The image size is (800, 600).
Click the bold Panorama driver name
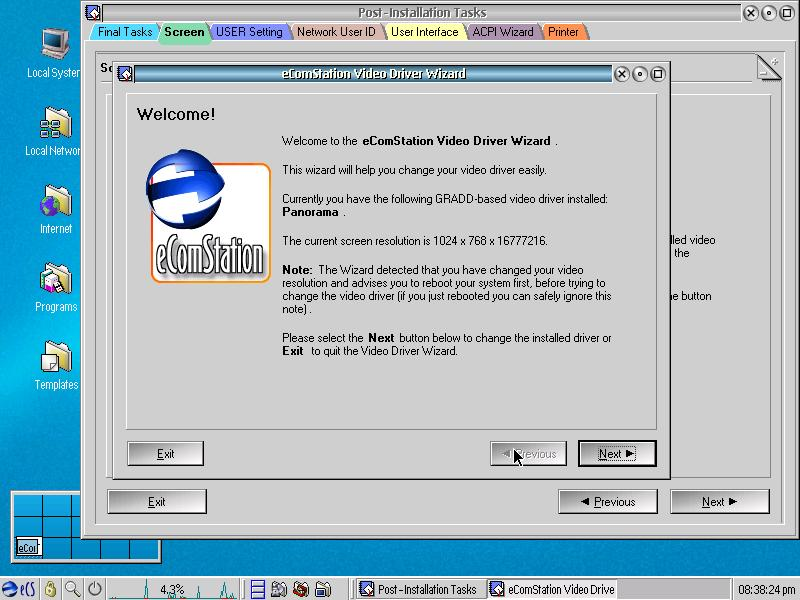[310, 212]
